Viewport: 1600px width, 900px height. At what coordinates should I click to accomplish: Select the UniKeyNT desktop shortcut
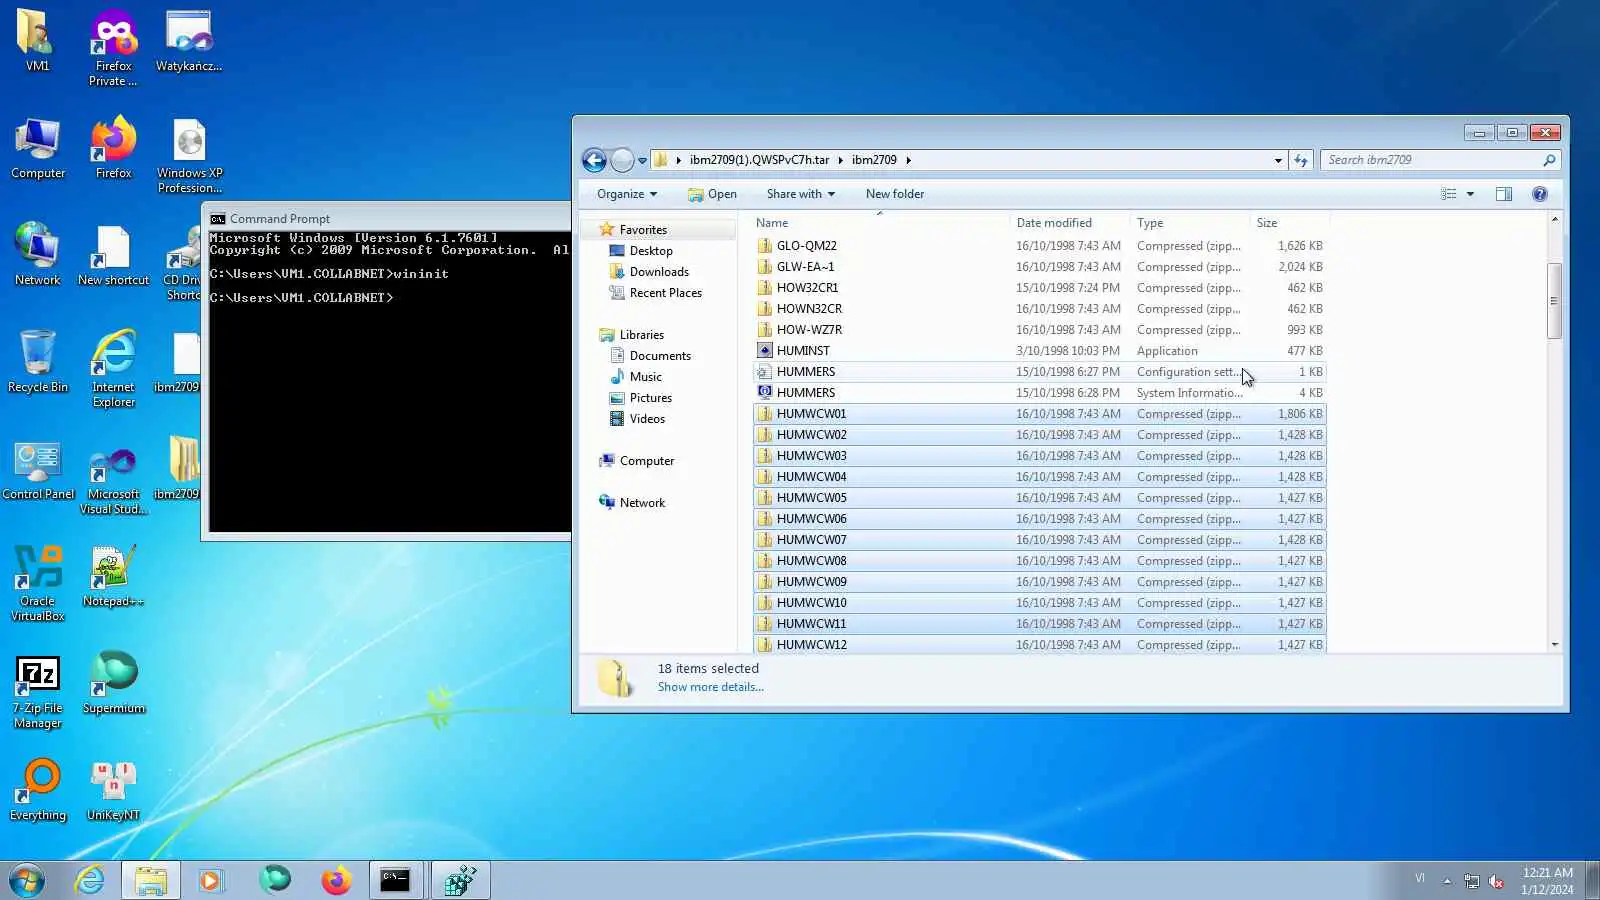pos(113,790)
